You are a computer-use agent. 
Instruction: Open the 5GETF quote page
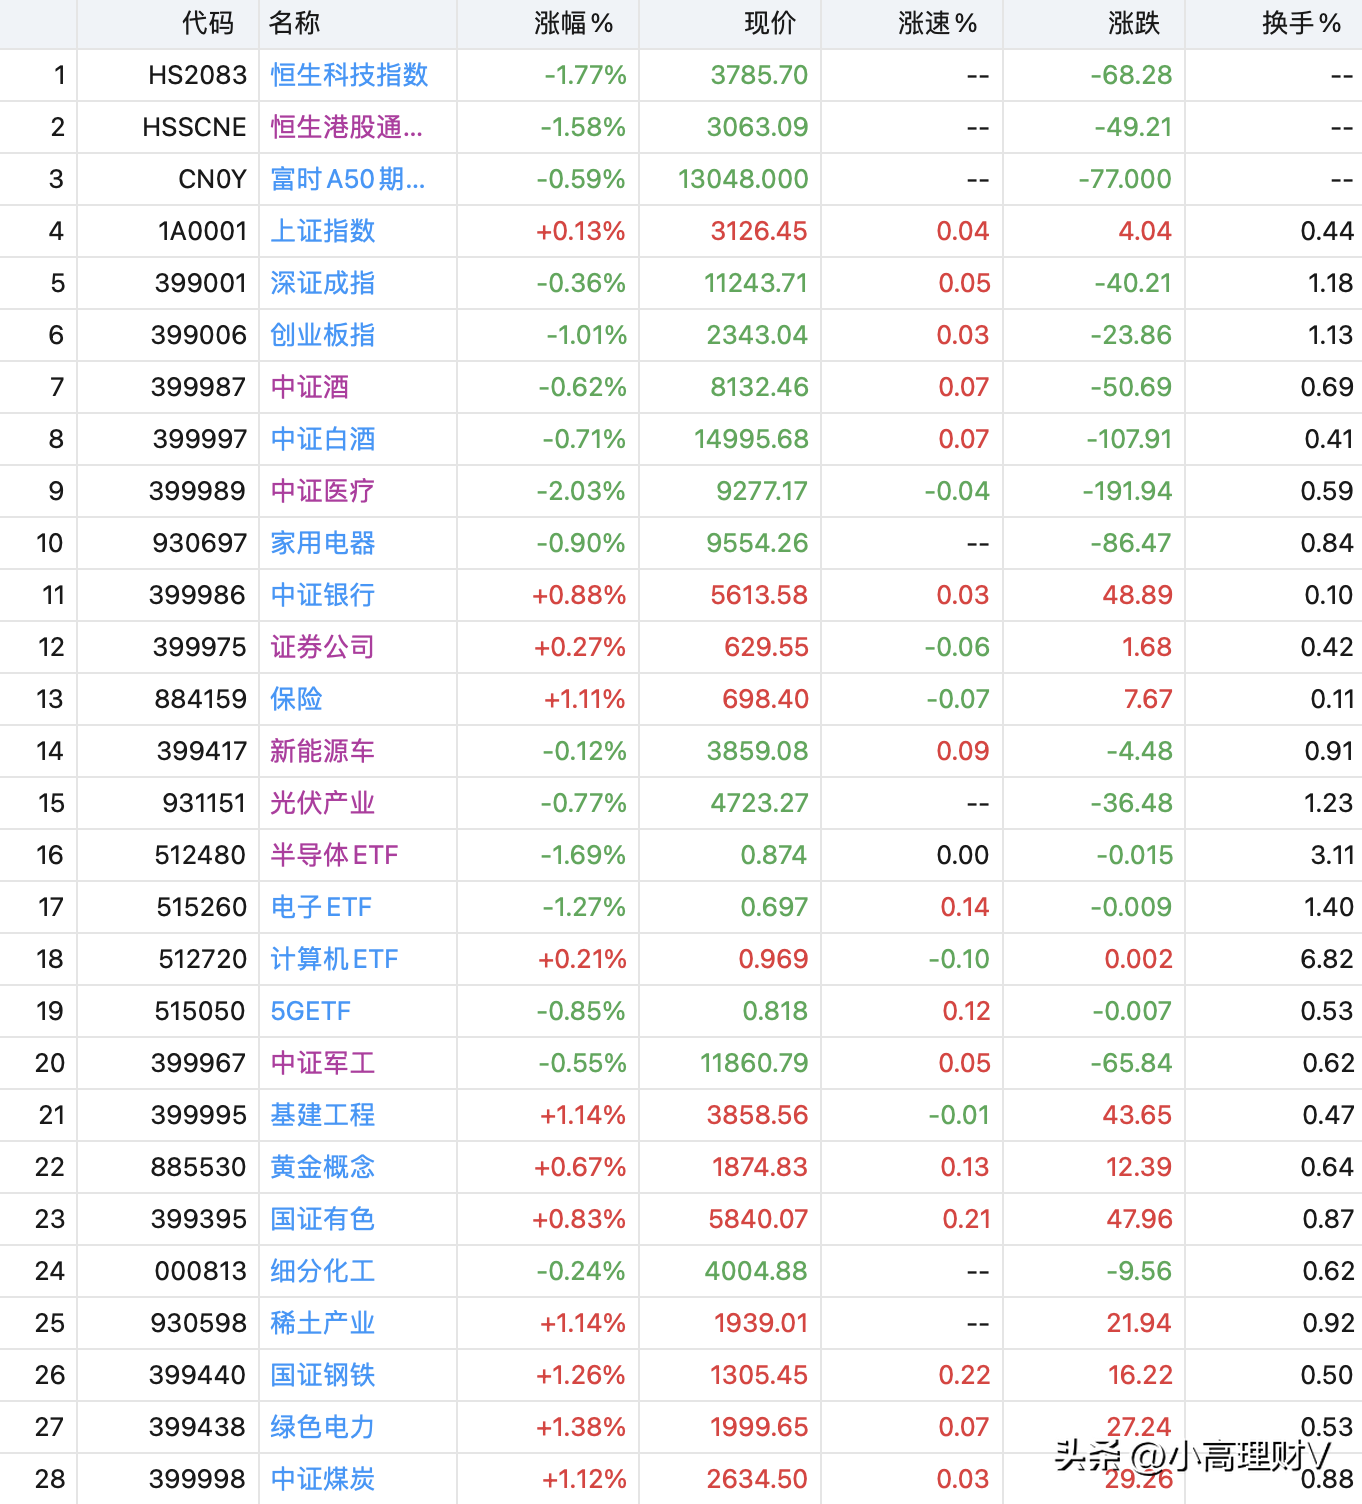310,1011
